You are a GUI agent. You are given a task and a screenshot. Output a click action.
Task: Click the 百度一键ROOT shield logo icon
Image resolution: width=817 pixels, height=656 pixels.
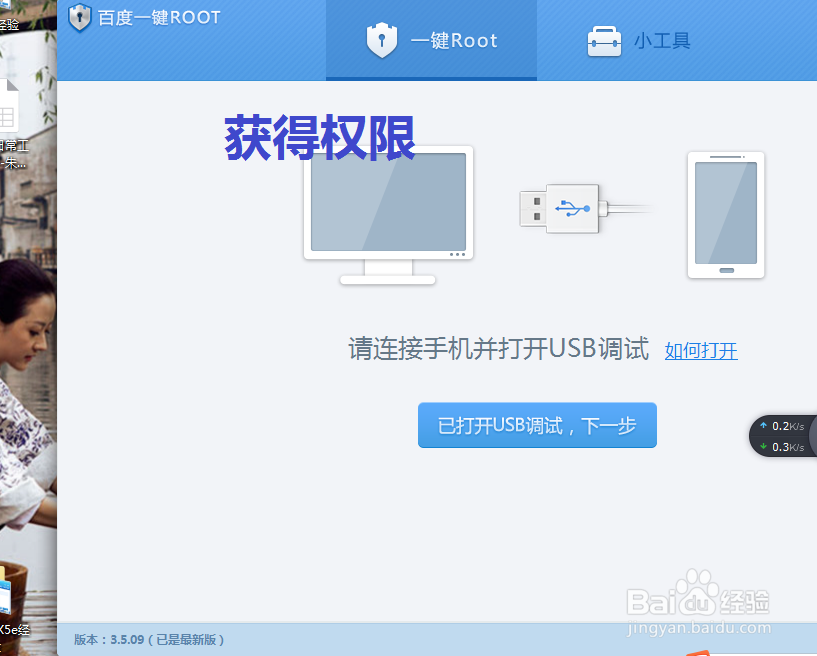pyautogui.click(x=80, y=17)
